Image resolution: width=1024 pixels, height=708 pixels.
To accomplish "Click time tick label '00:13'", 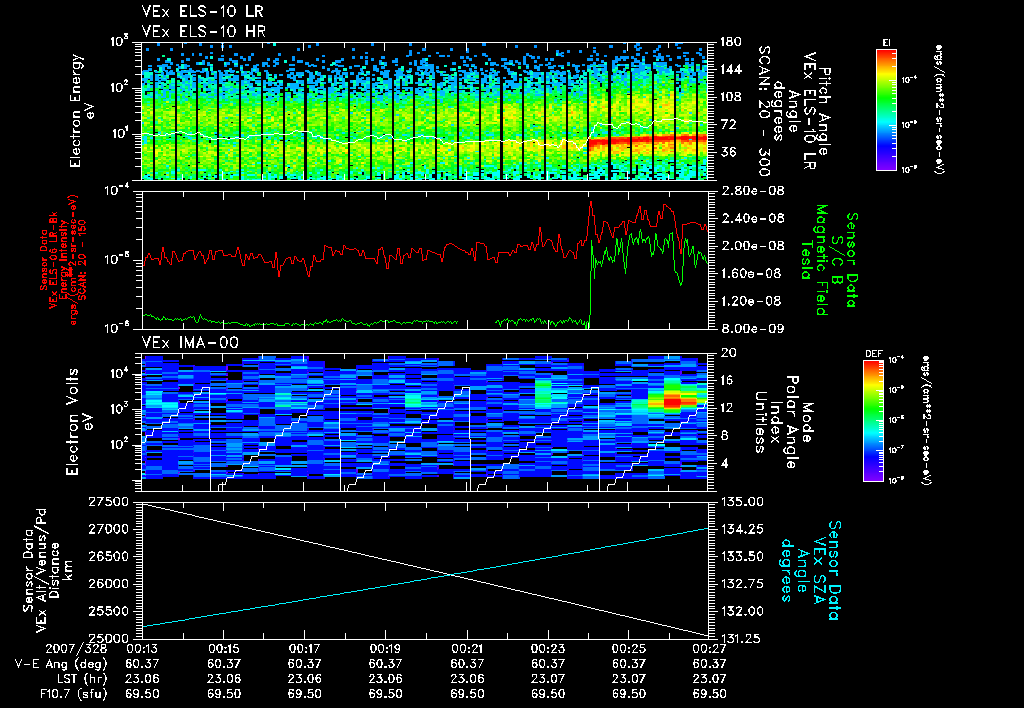I will pos(142,649).
